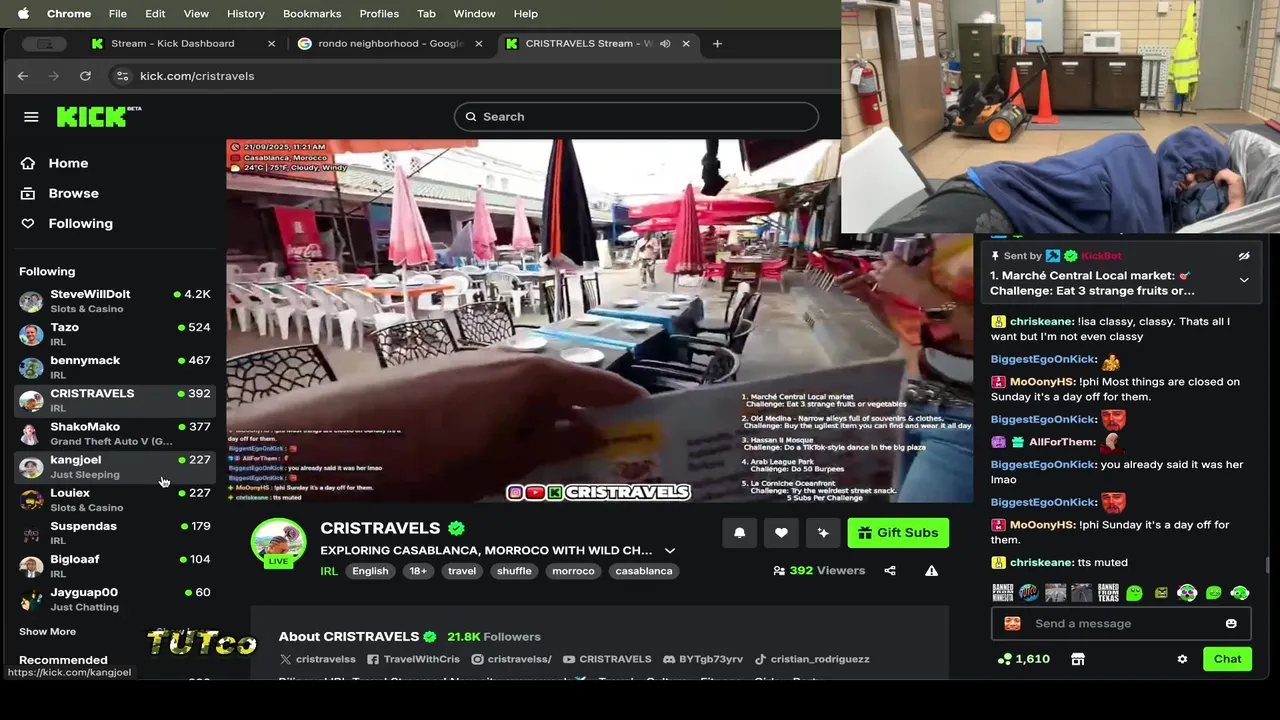Open the Profiles menu
Screen dimensions: 1280x720
(x=379, y=14)
